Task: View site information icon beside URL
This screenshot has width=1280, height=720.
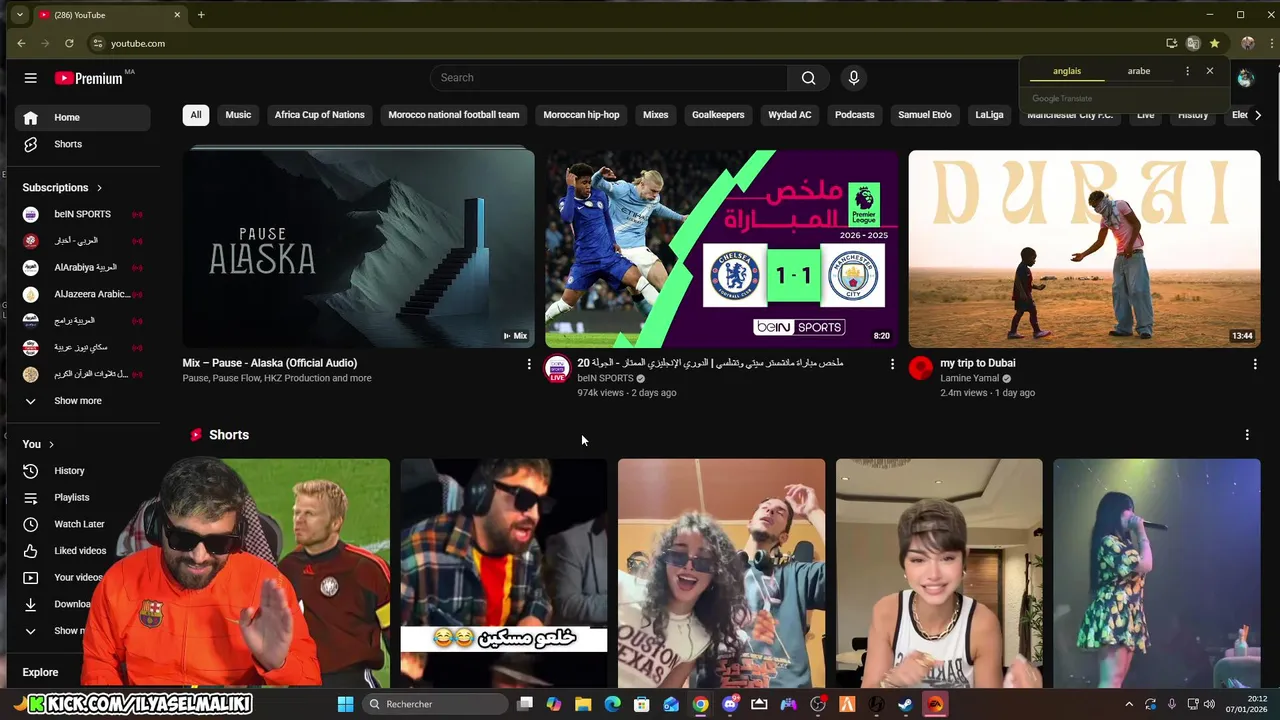Action: click(97, 43)
